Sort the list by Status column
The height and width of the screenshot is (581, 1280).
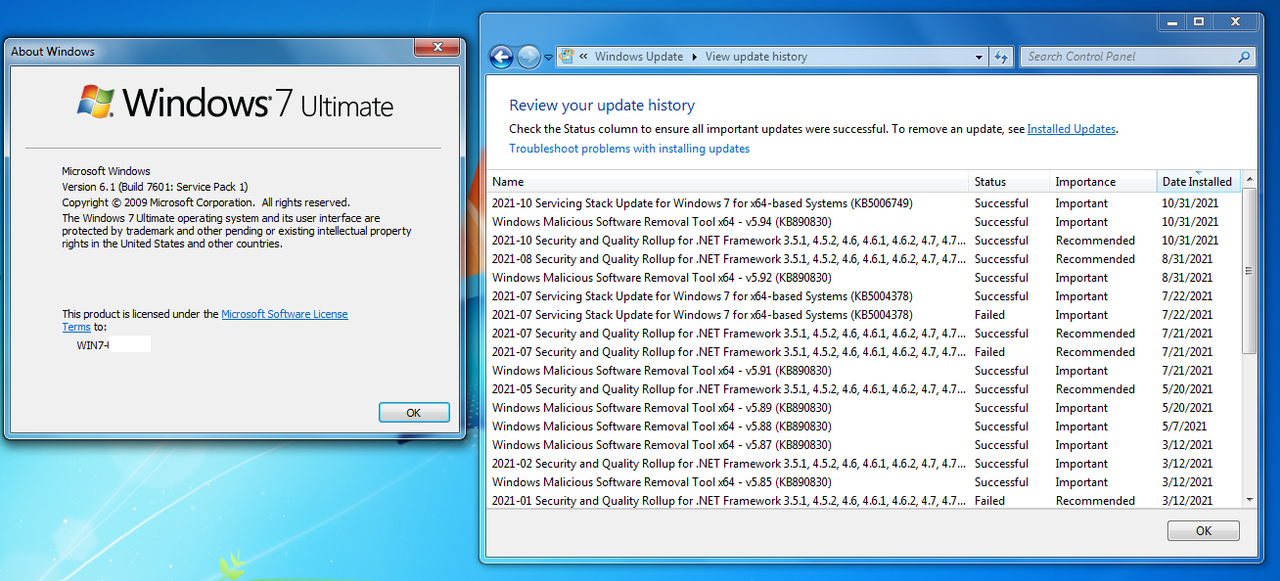coord(1009,182)
